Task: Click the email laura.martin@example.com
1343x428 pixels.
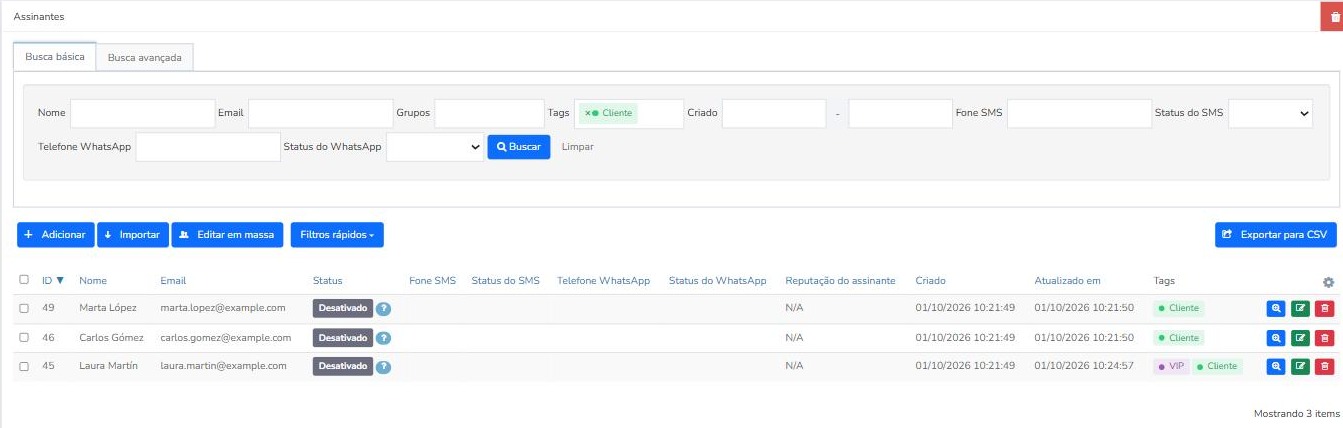Action: (x=223, y=367)
